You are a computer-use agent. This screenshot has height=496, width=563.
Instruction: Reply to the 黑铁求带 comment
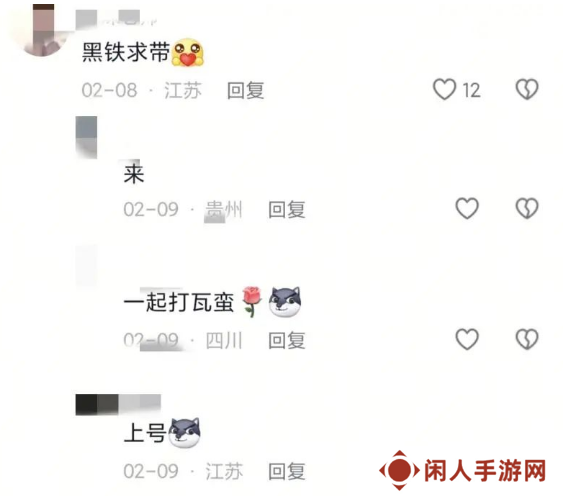(x=246, y=90)
